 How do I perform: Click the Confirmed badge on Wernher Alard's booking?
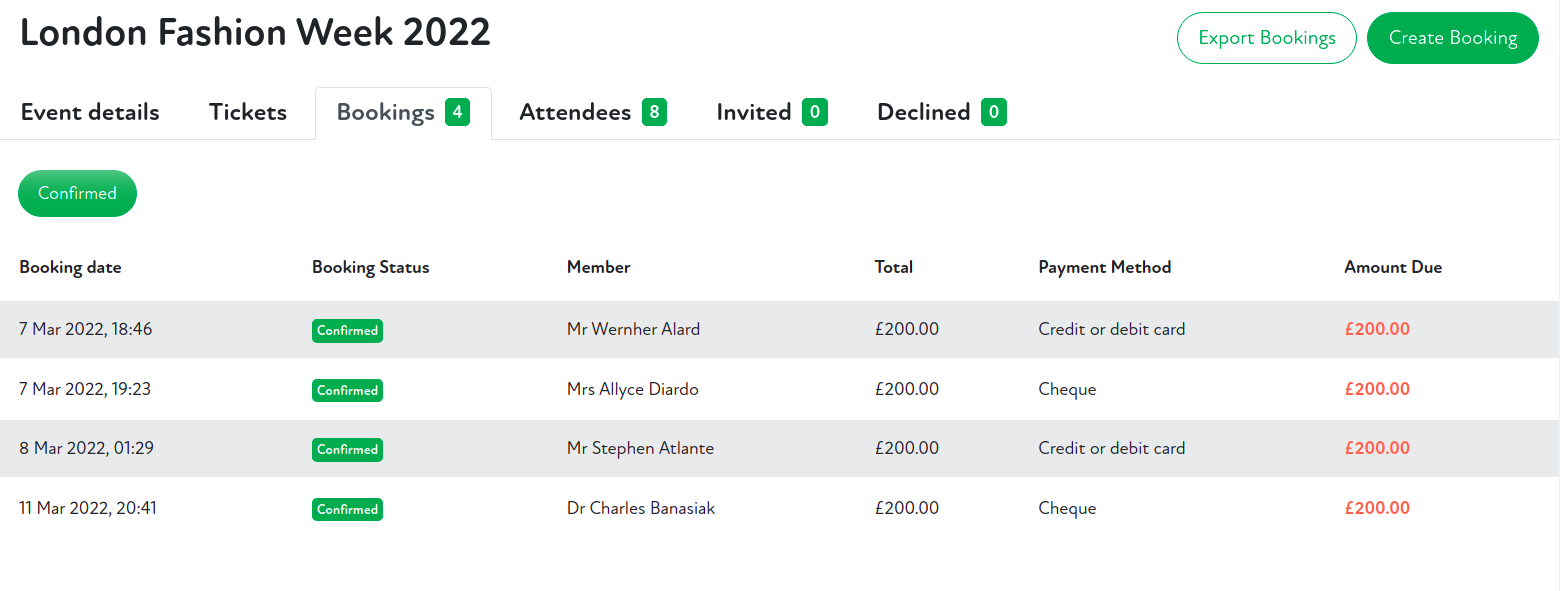(x=347, y=330)
